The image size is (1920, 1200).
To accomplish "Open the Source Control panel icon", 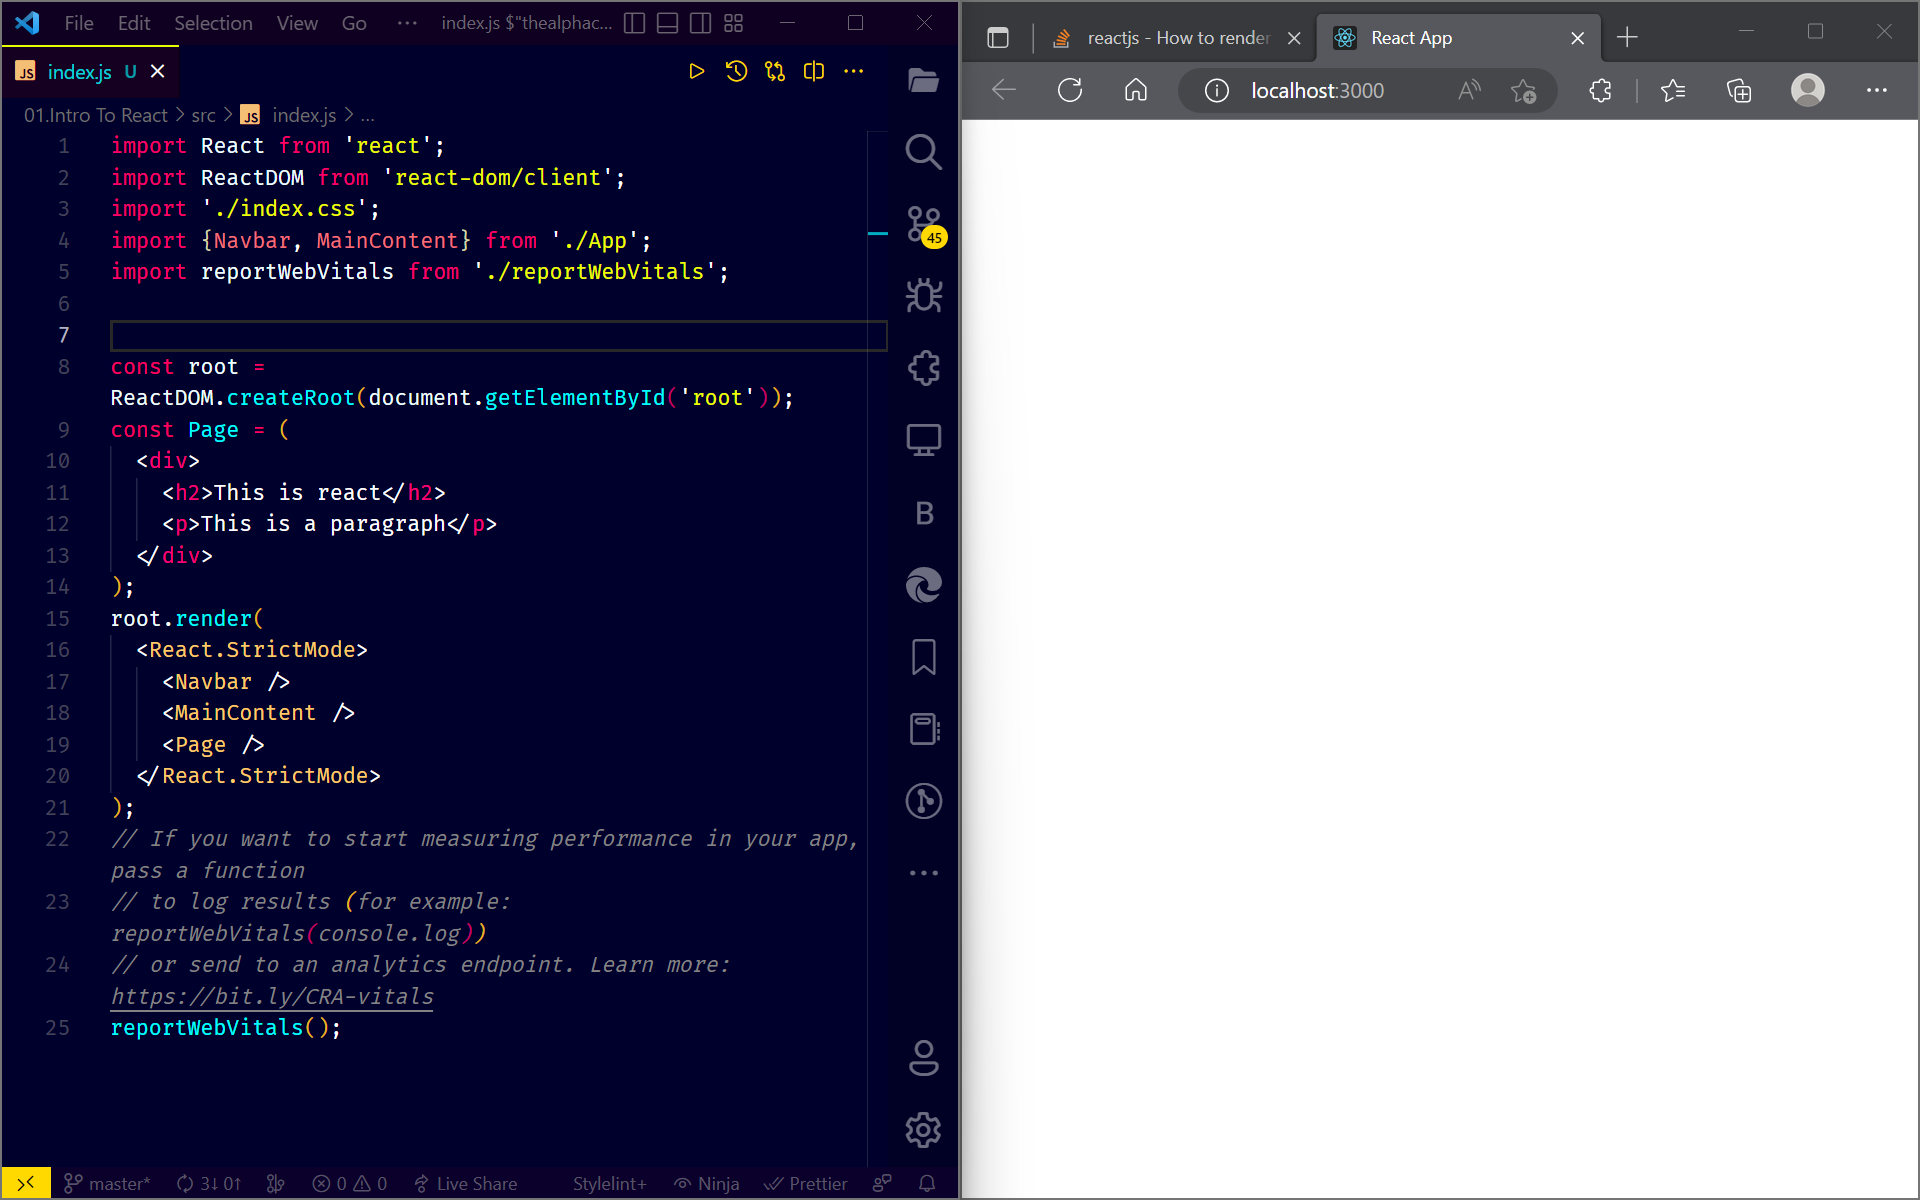I will point(923,224).
